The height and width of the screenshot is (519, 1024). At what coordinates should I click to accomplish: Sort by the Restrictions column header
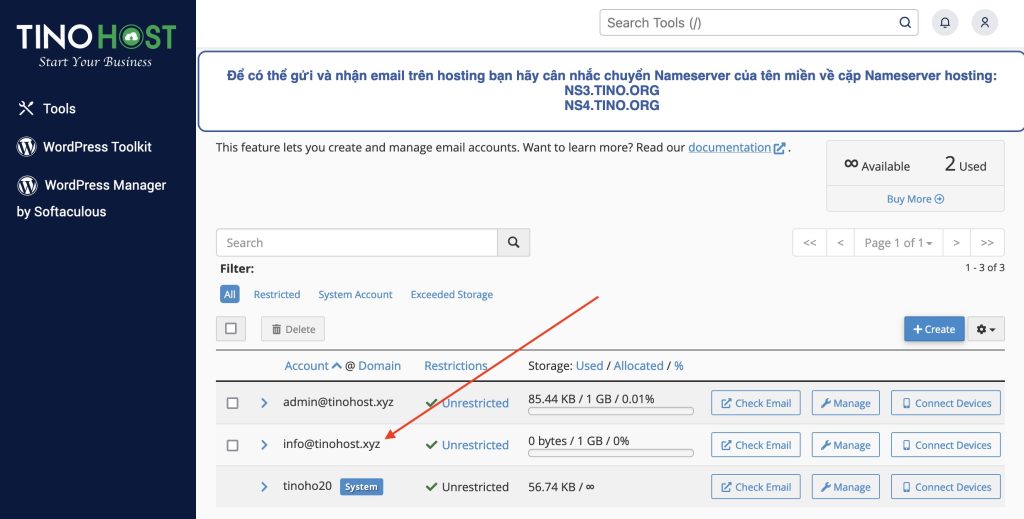[x=456, y=366]
